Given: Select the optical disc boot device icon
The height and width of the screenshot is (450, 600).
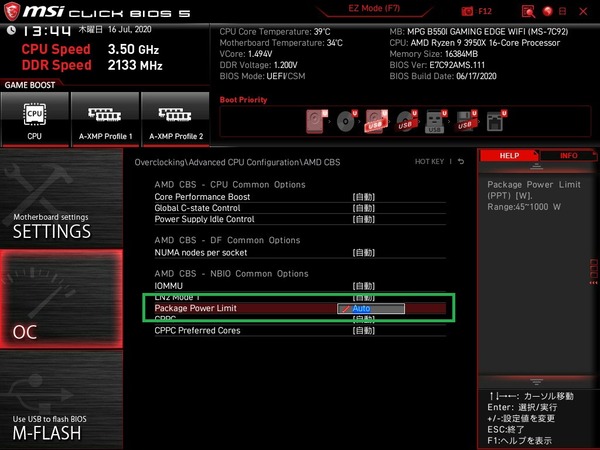Looking at the screenshot, I should [347, 122].
